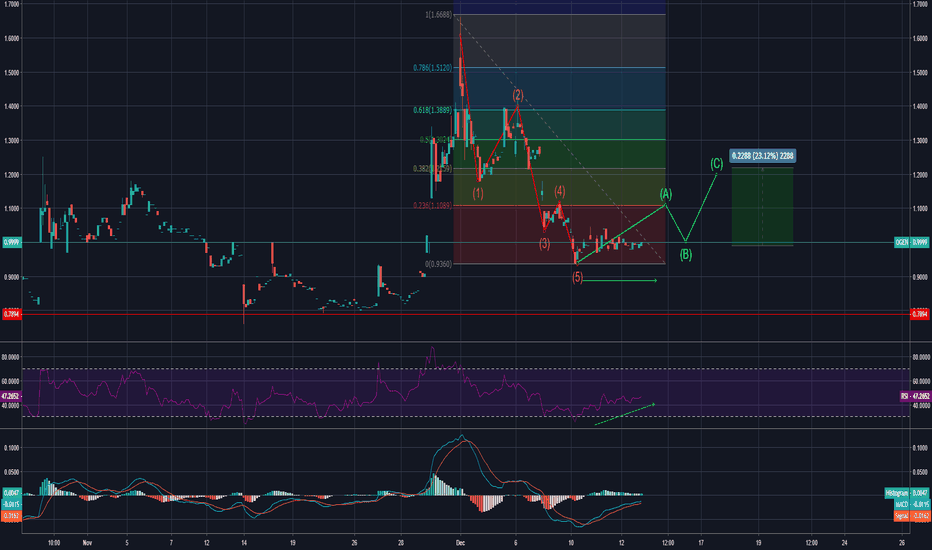This screenshot has width=932, height=550.
Task: Click the 0(0.9360) Fibonacci level label
Action: [x=438, y=264]
